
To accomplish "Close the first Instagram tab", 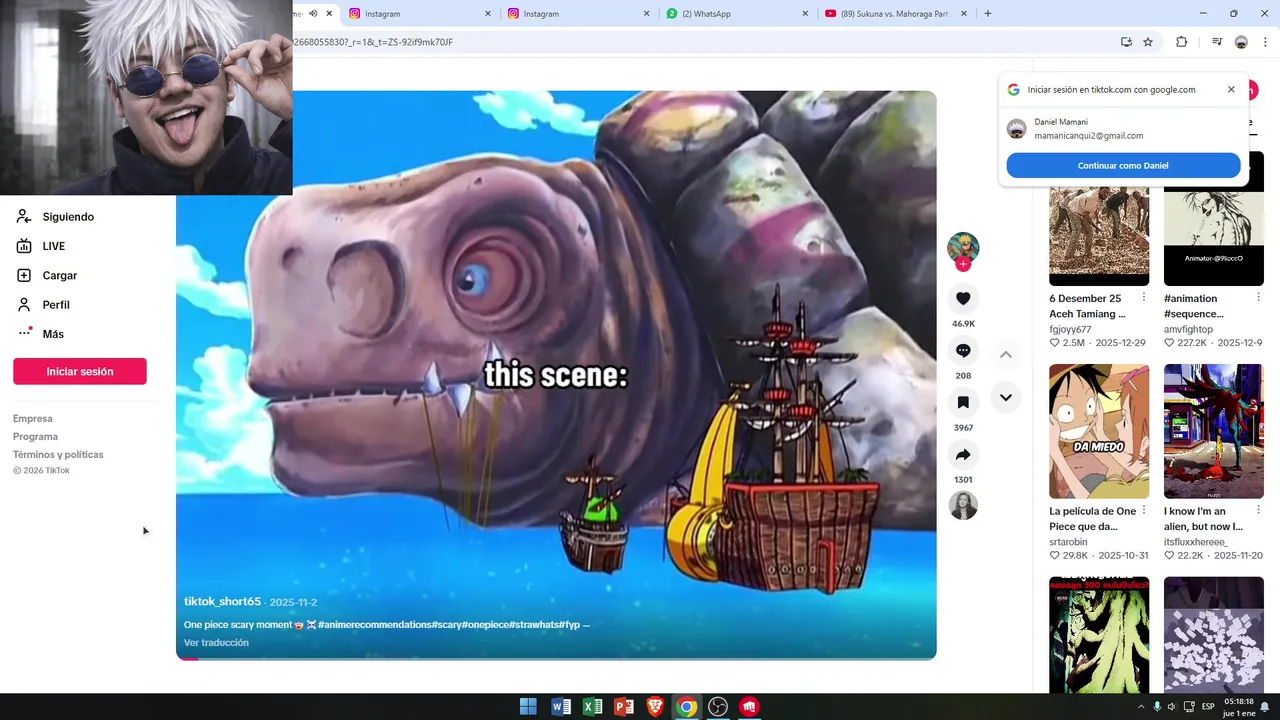I will click(x=488, y=13).
